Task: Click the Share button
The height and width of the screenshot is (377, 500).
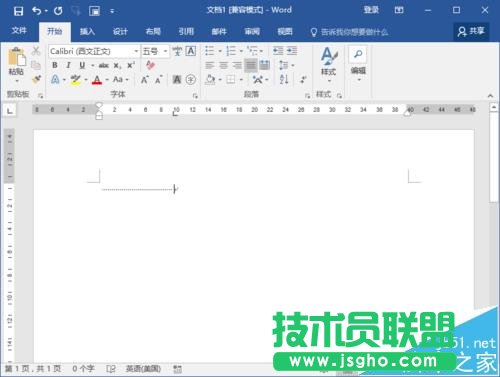Action: tap(471, 32)
